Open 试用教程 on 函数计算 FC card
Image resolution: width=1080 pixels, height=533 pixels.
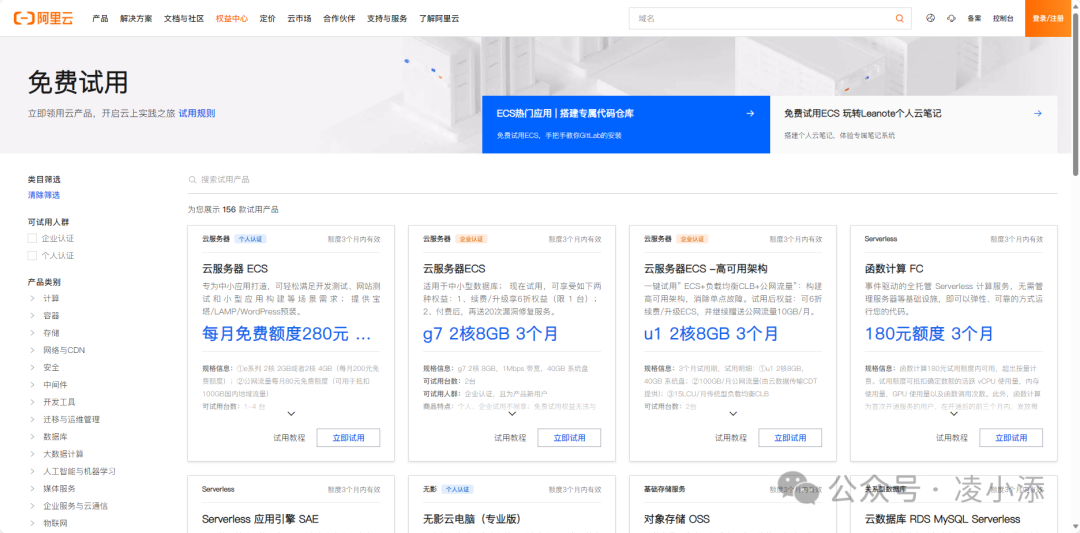click(952, 437)
